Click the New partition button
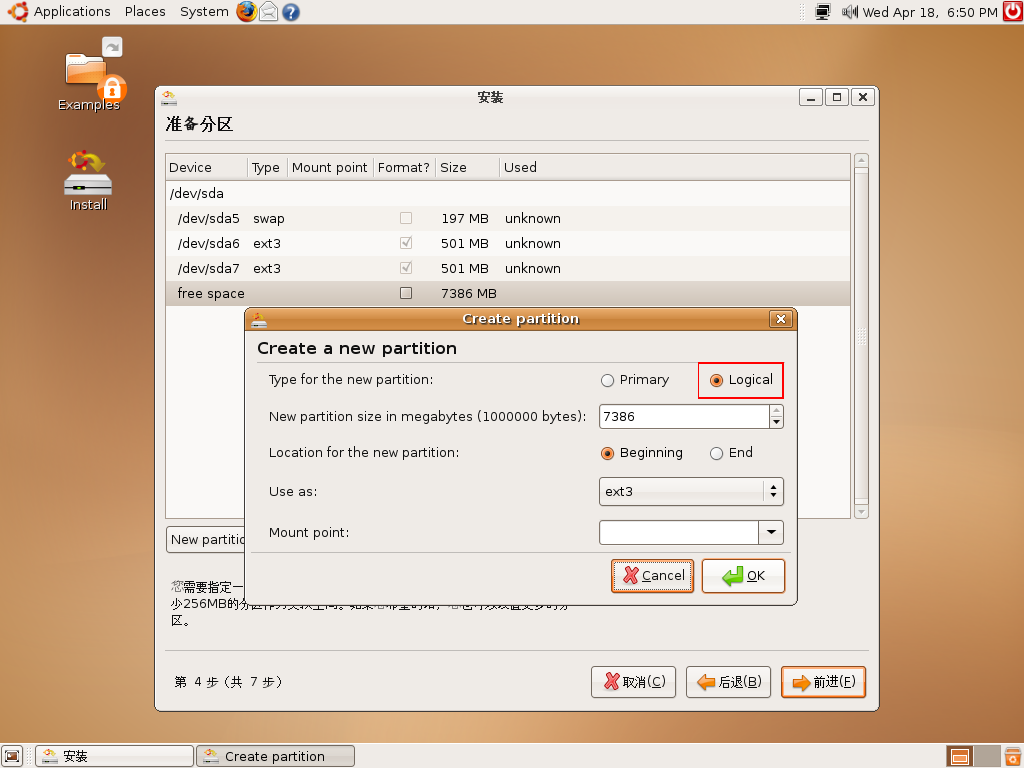 [x=206, y=539]
